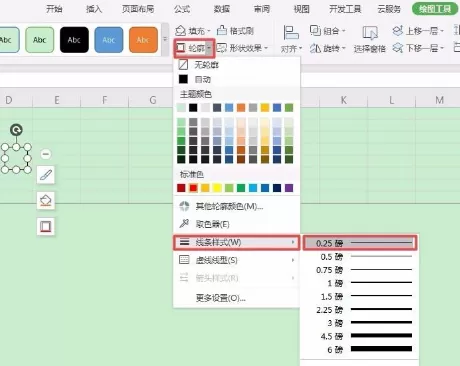Click 上移一层 bring forward
460x366 pixels.
pos(418,31)
